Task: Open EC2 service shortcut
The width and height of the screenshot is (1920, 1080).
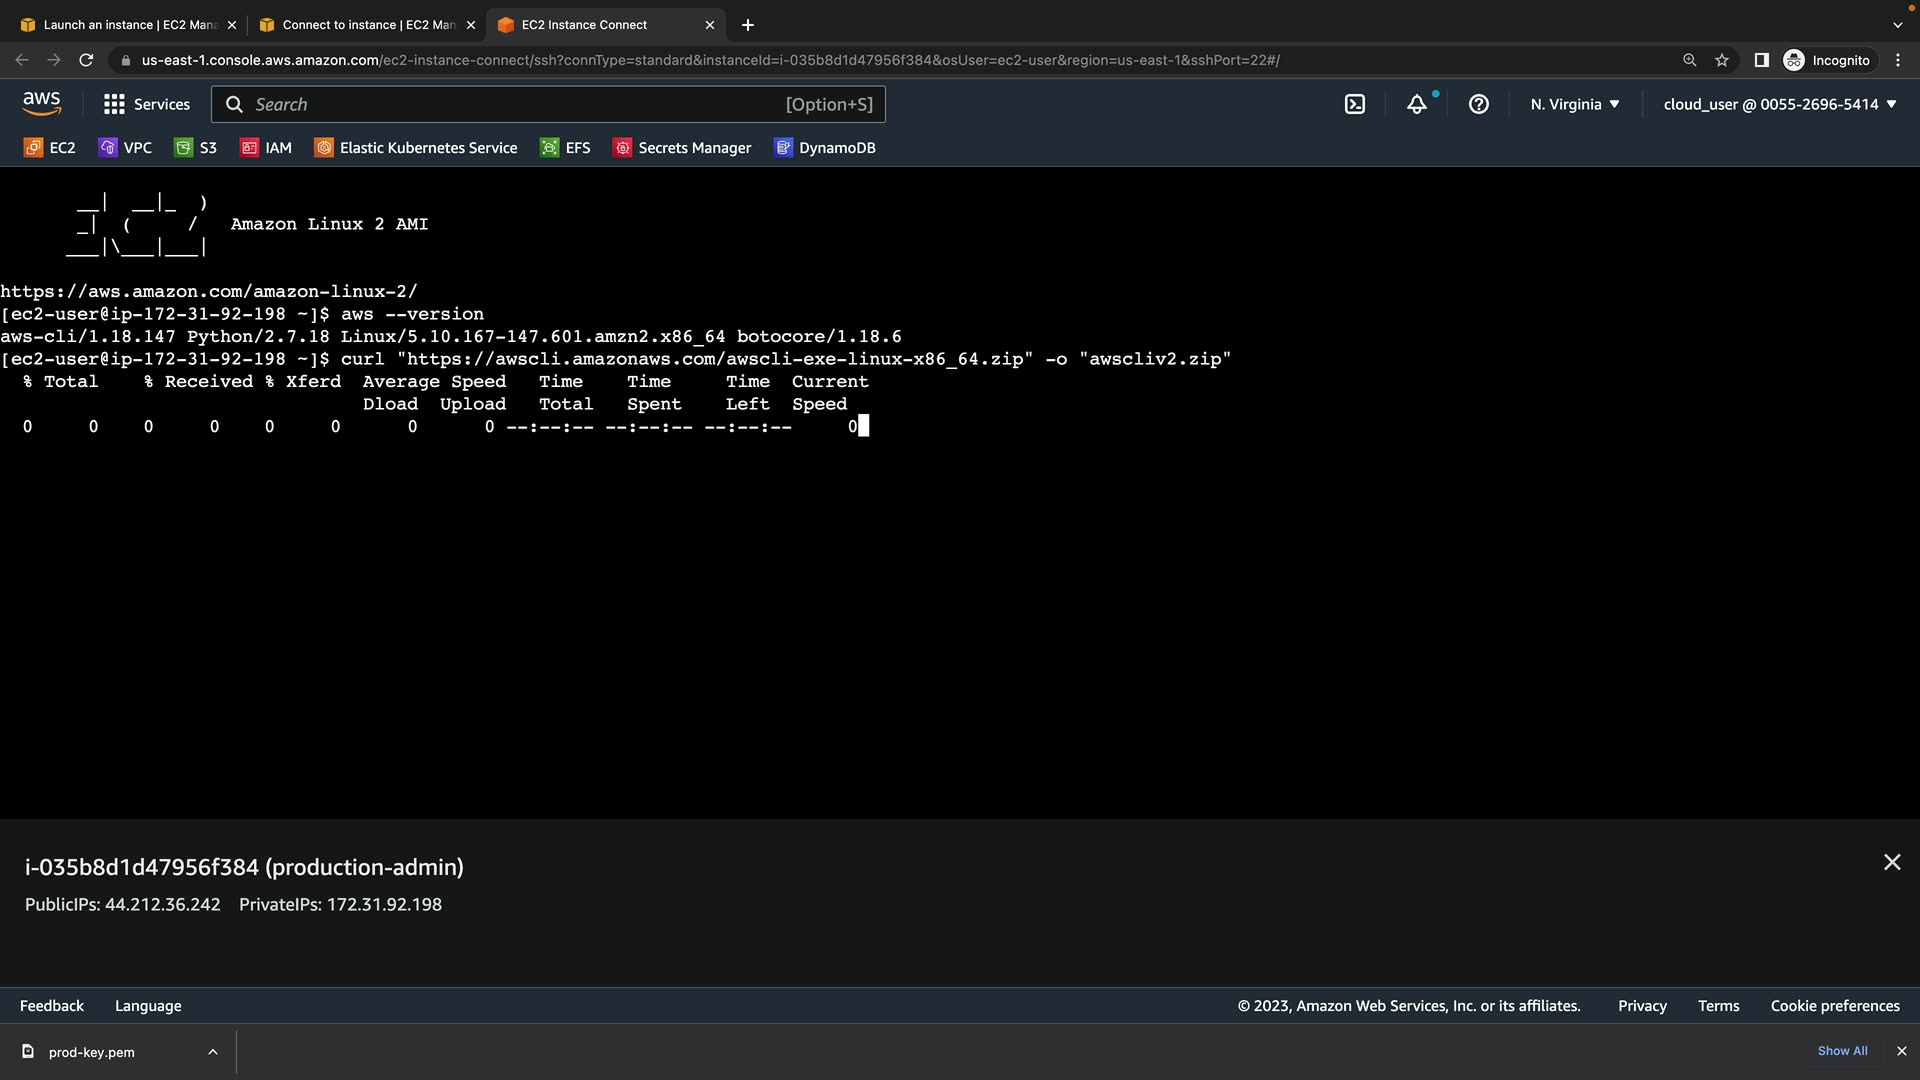Action: pos(50,148)
